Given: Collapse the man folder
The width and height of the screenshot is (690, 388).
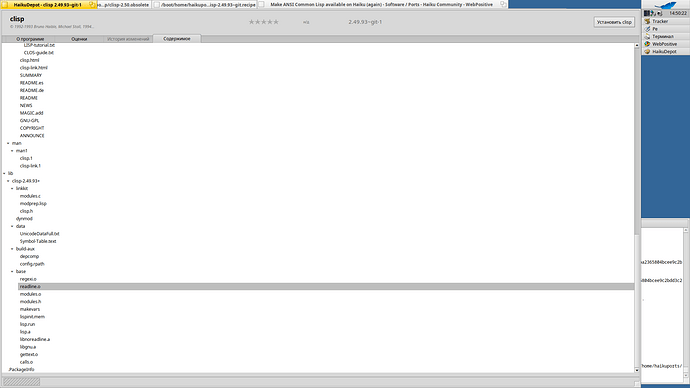Looking at the screenshot, I should click(8, 143).
